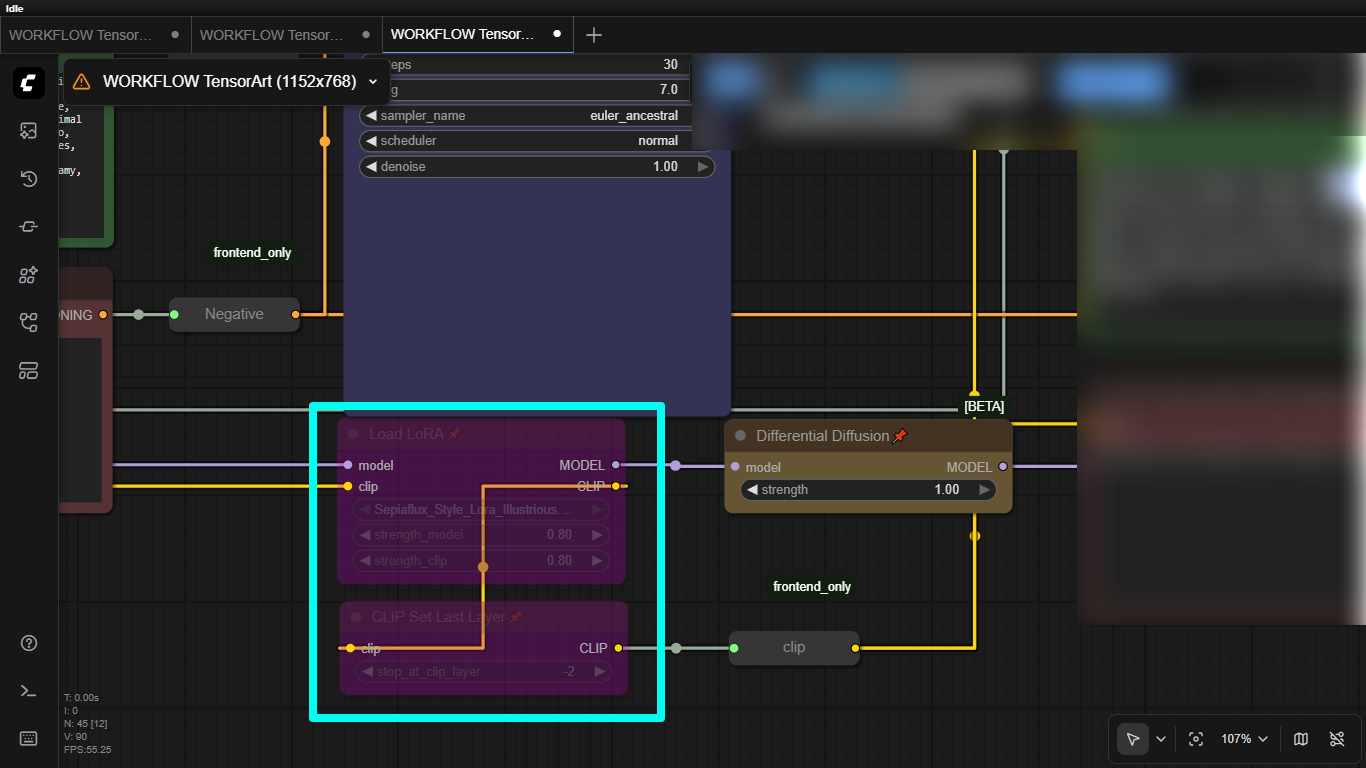Unpin the Differential Diffusion node
The width and height of the screenshot is (1366, 768).
[899, 435]
